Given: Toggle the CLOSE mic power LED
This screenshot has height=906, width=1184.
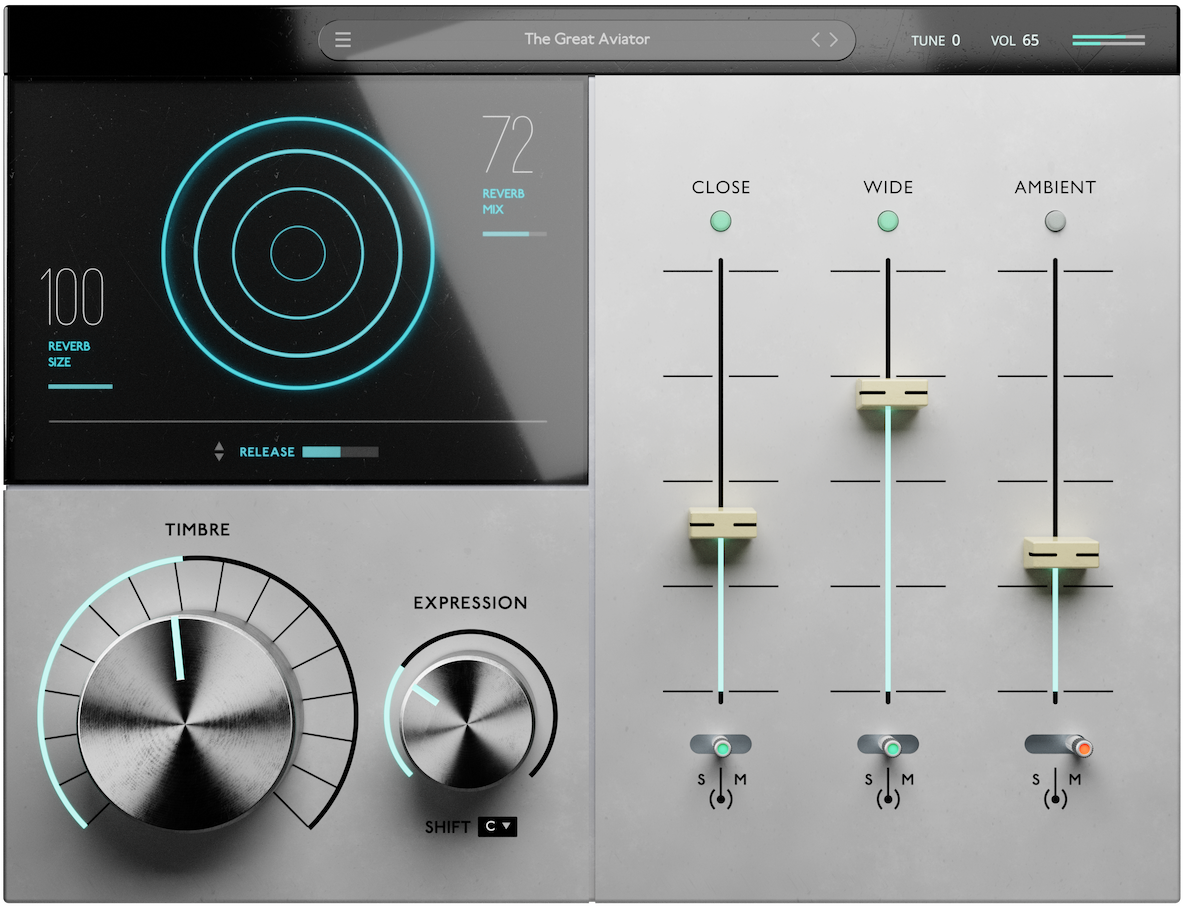Looking at the screenshot, I should [720, 221].
